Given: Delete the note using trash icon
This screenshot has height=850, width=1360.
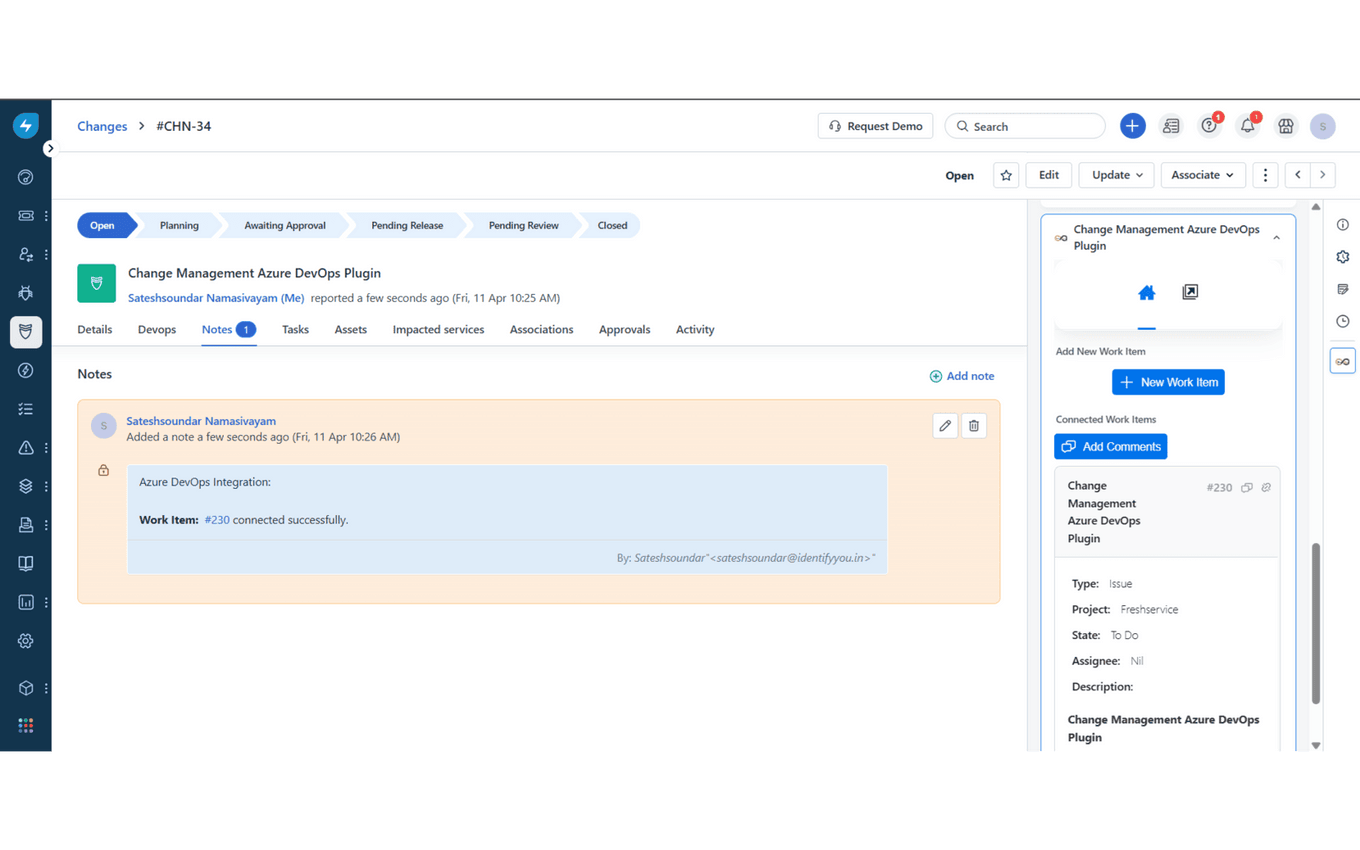Looking at the screenshot, I should pyautogui.click(x=974, y=426).
